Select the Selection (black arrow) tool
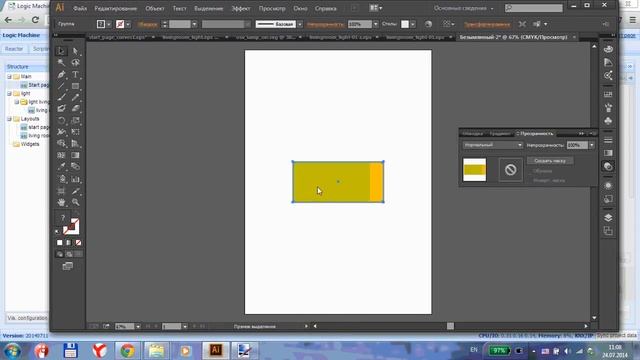Viewport: 640px width, 360px height. [x=61, y=51]
